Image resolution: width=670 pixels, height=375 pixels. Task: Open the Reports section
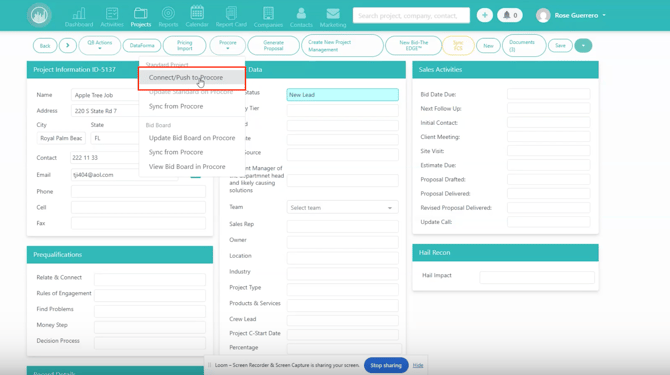click(168, 18)
